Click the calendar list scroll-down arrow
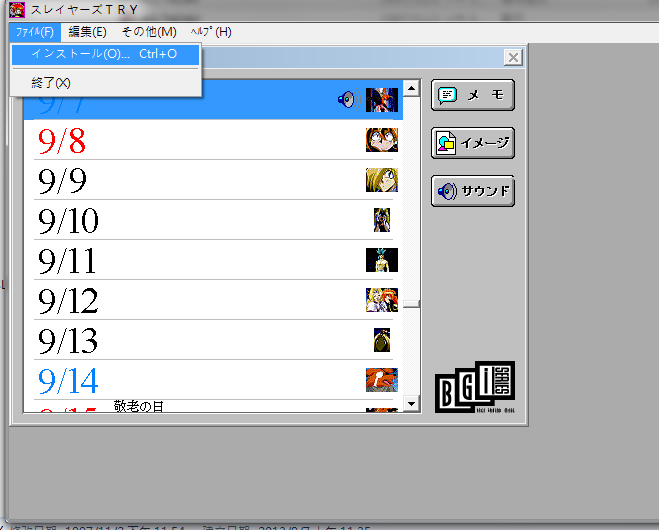Screen dimensions: 659x530 411,404
